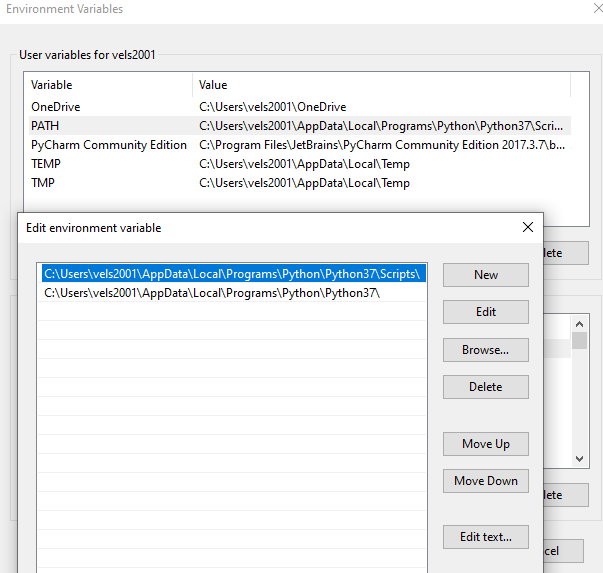Select the OneDrive user variable row
The height and width of the screenshot is (573, 603).
(x=56, y=107)
